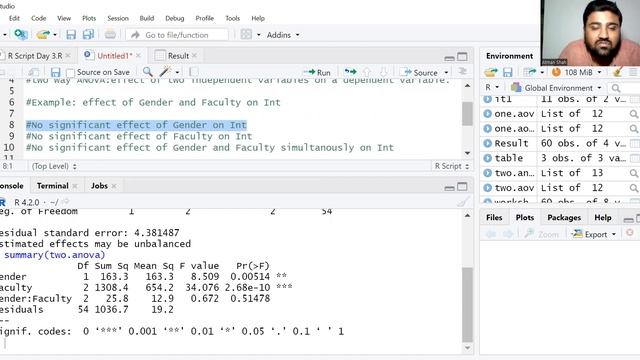Save current document from main toolbar
The height and width of the screenshot is (360, 640).
pos(71,35)
